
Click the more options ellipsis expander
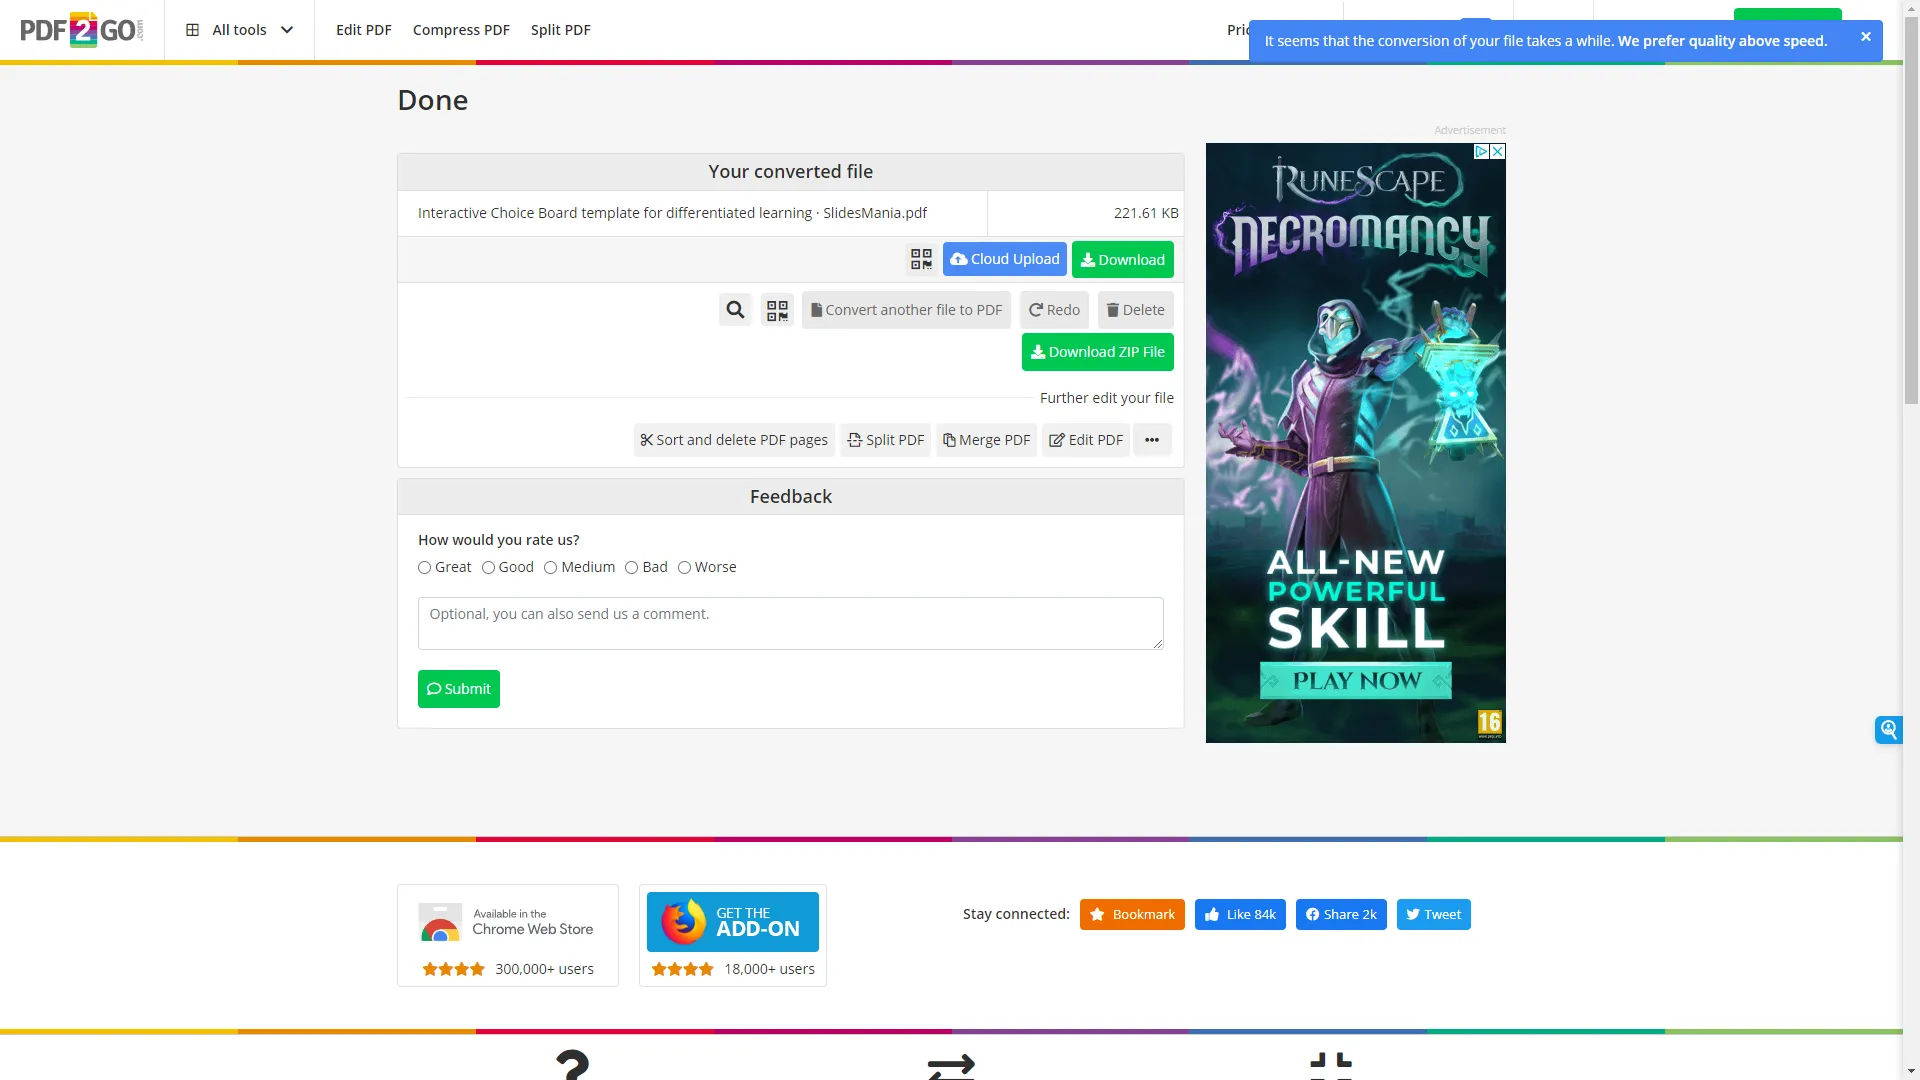tap(1151, 439)
